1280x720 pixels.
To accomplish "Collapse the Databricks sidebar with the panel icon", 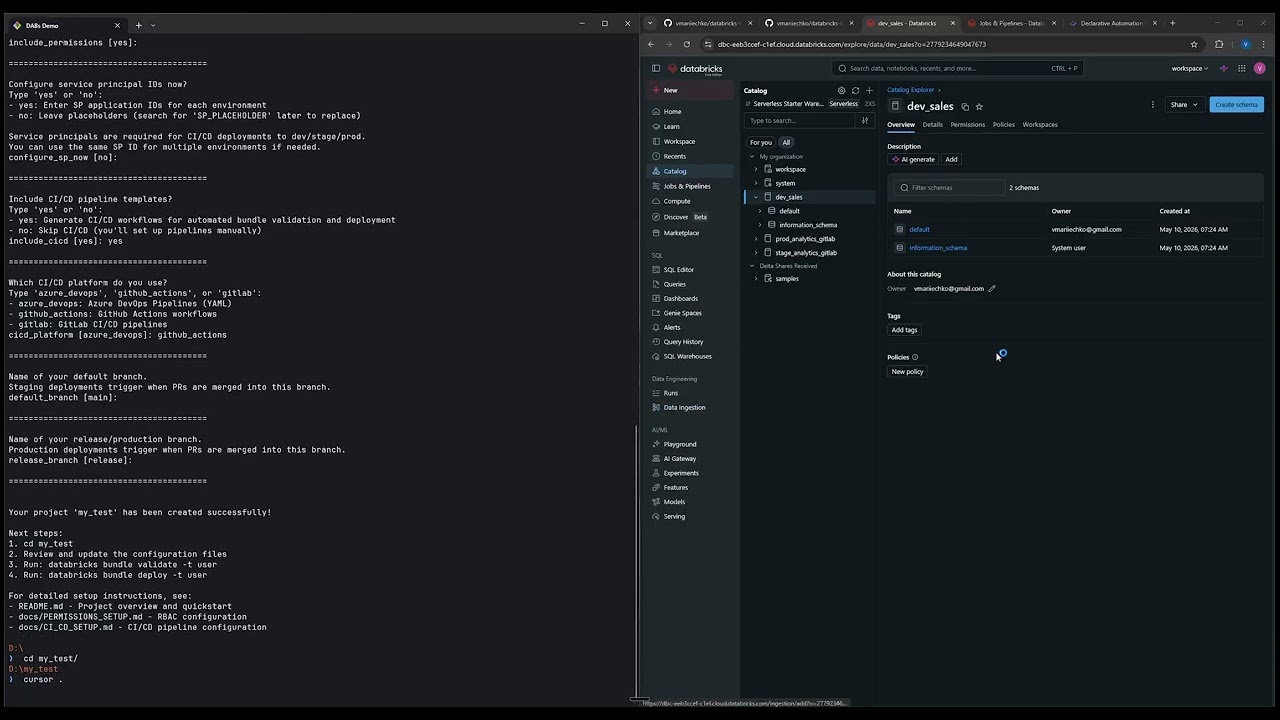I will [x=656, y=68].
